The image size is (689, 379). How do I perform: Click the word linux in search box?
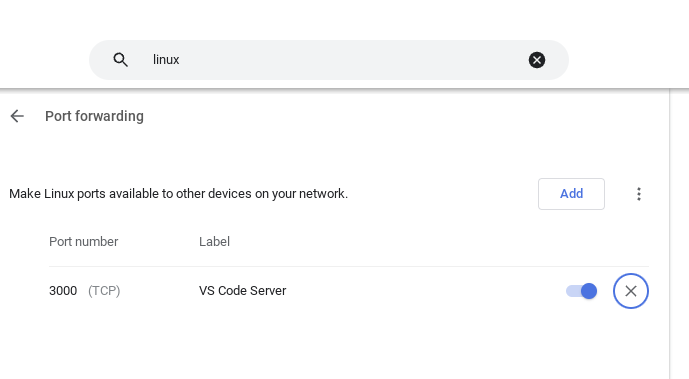166,60
